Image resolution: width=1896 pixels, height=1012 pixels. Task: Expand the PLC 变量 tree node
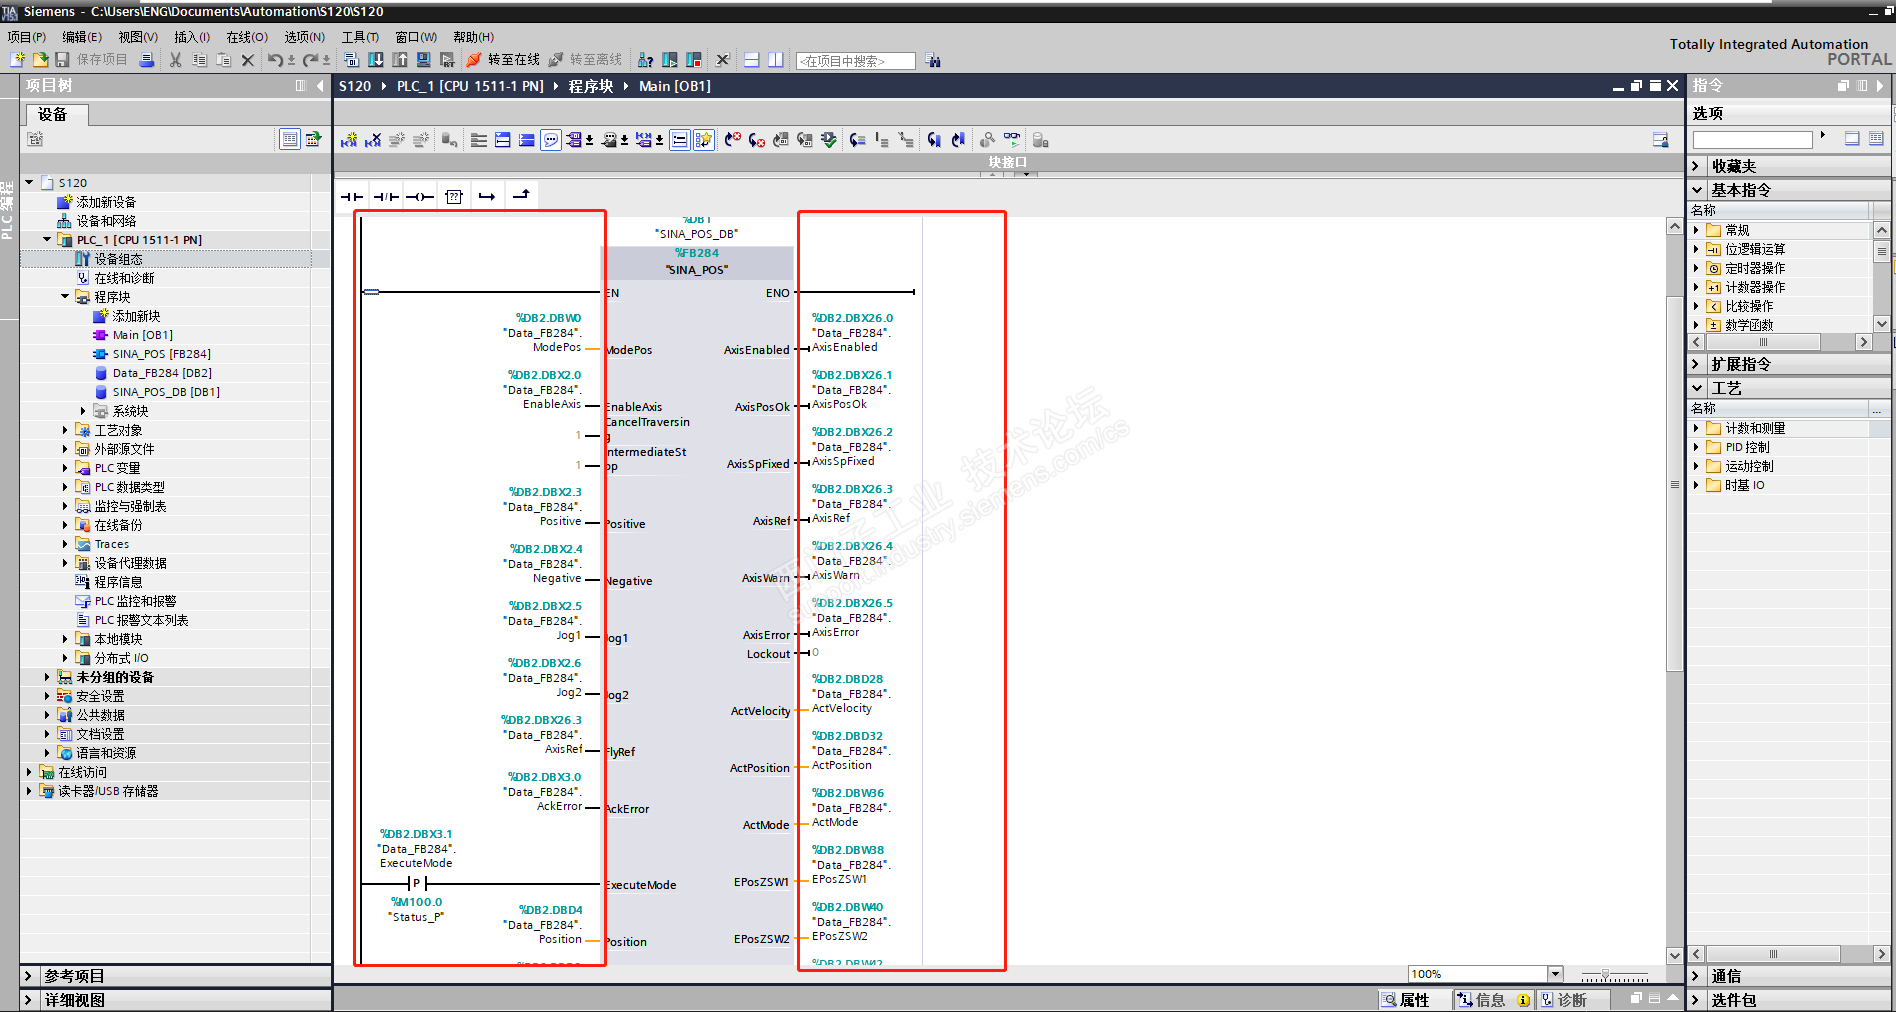pyautogui.click(x=65, y=468)
